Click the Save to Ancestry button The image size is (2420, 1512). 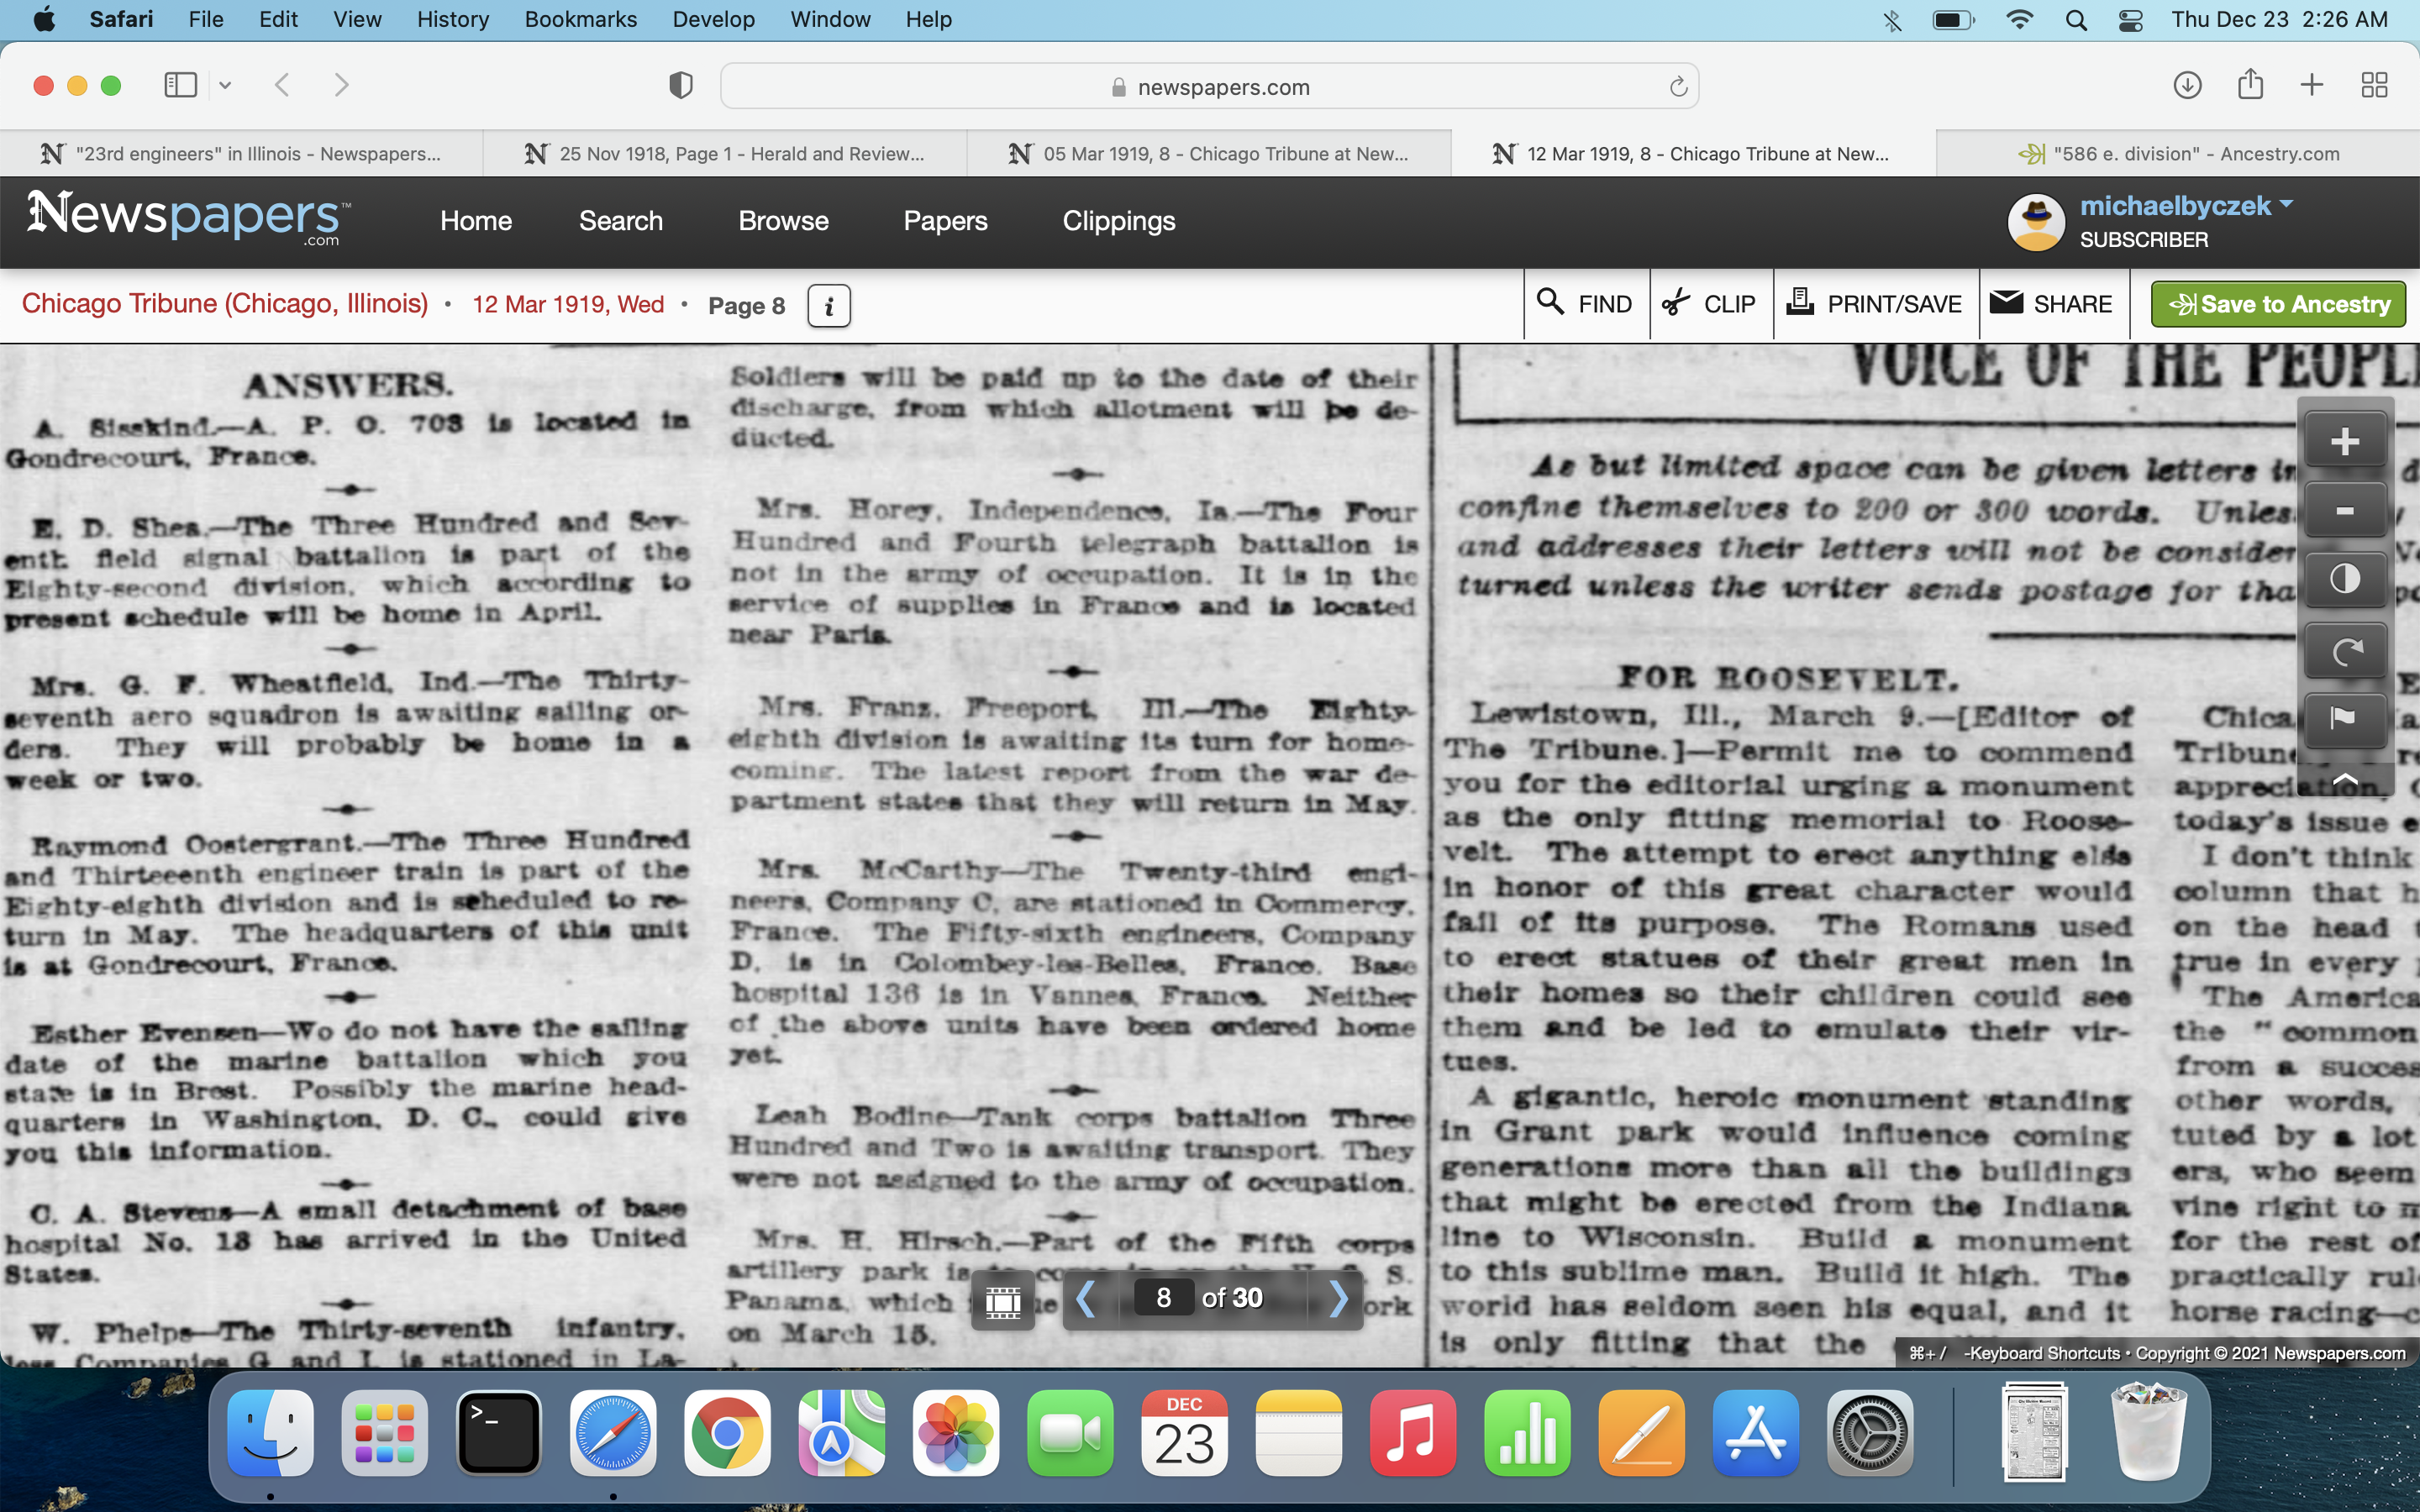2278,304
